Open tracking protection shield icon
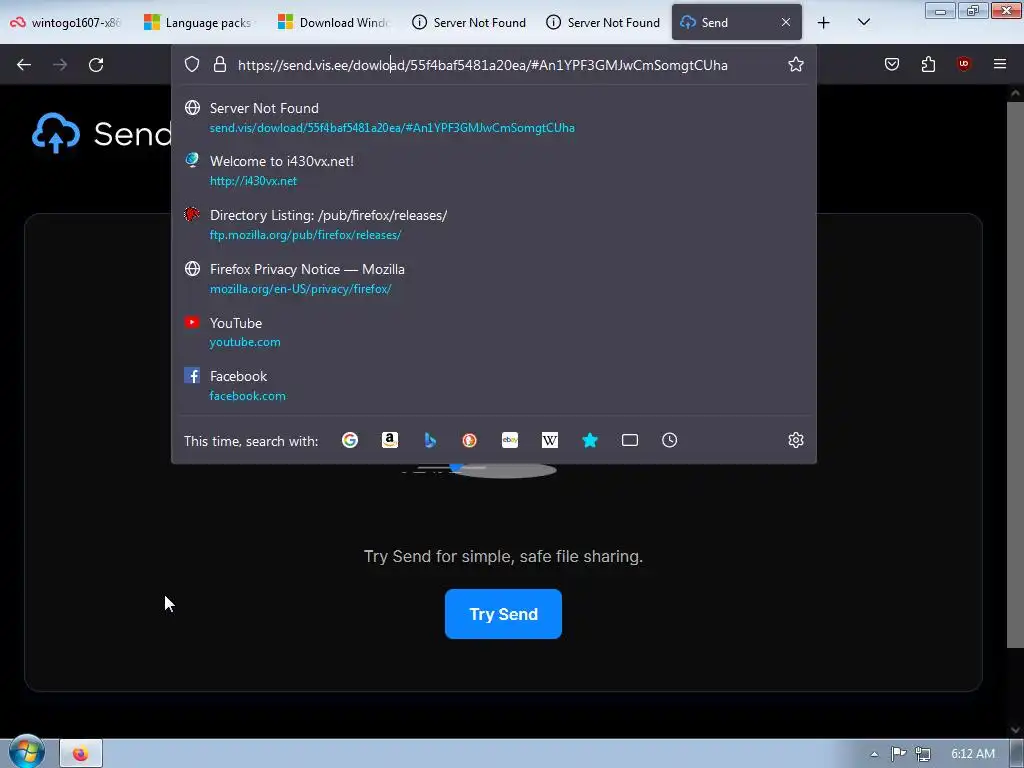The height and width of the screenshot is (768, 1024). point(191,64)
